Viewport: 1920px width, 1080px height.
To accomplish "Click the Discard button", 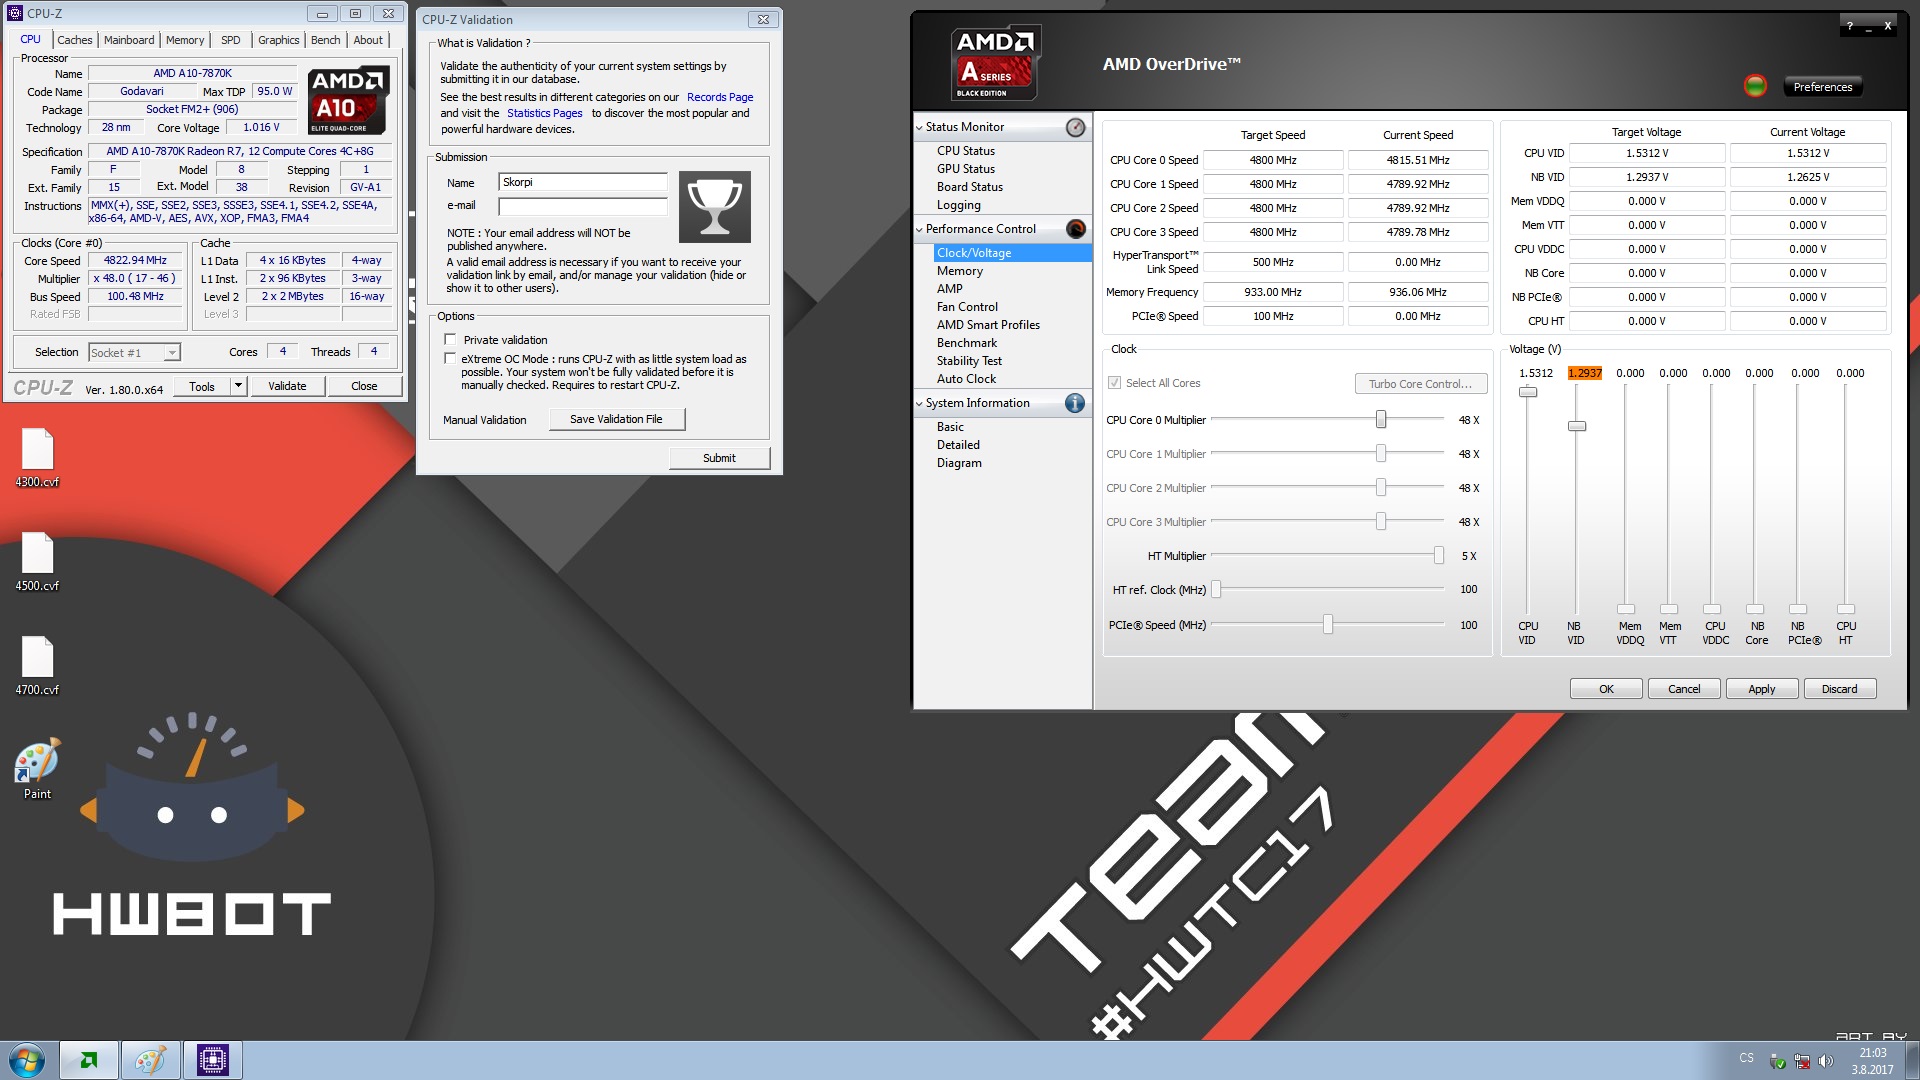I will (x=1839, y=689).
